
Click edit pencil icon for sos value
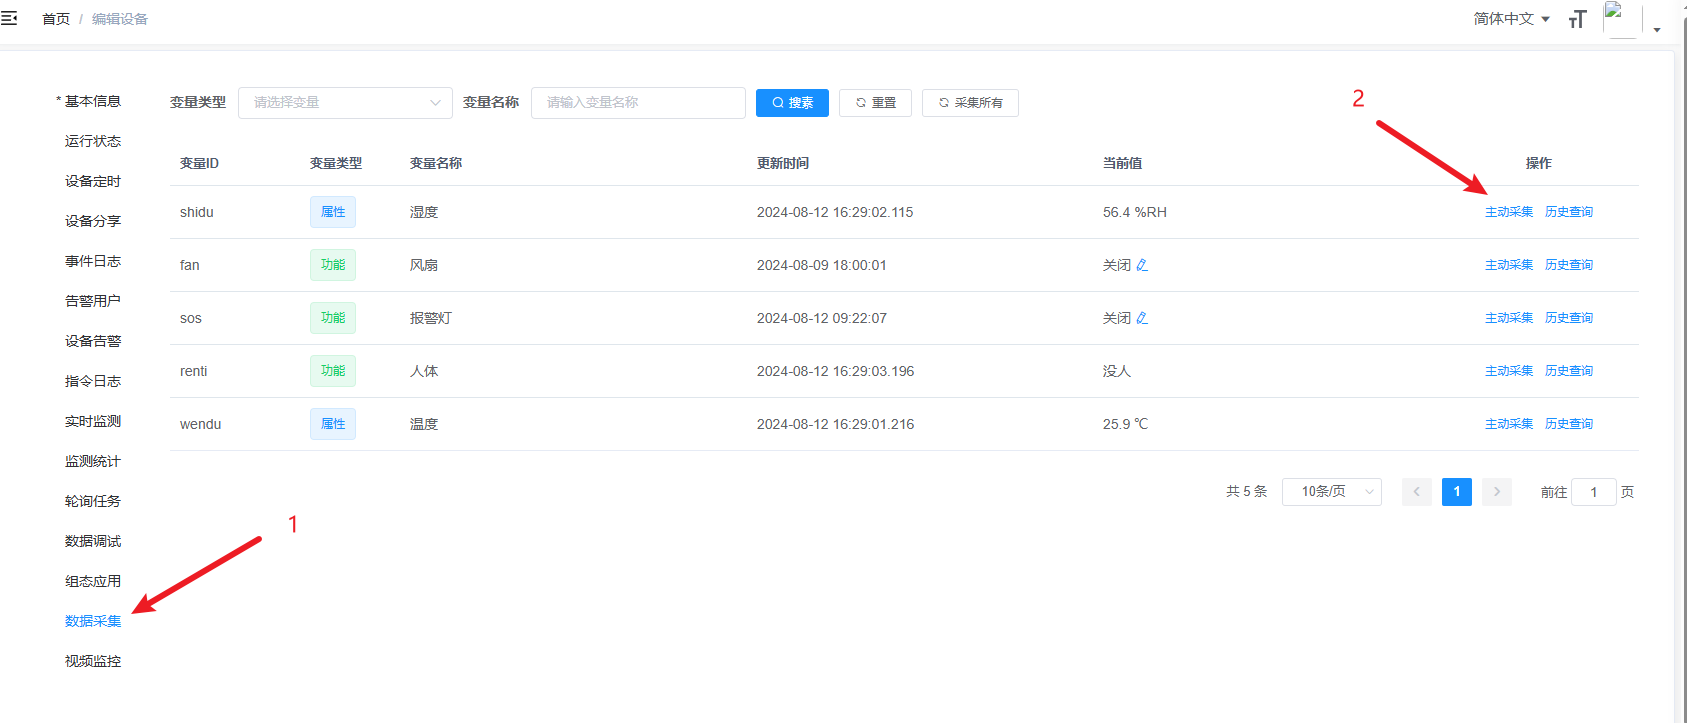(1142, 318)
